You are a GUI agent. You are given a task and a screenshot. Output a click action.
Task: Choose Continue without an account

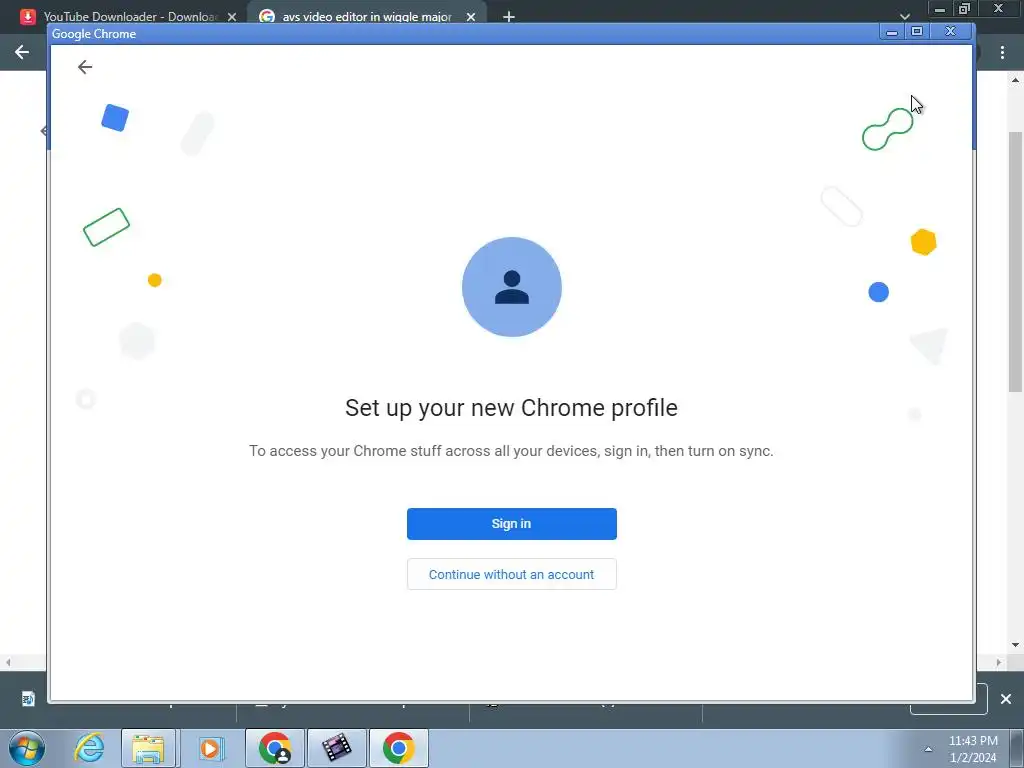(x=511, y=574)
